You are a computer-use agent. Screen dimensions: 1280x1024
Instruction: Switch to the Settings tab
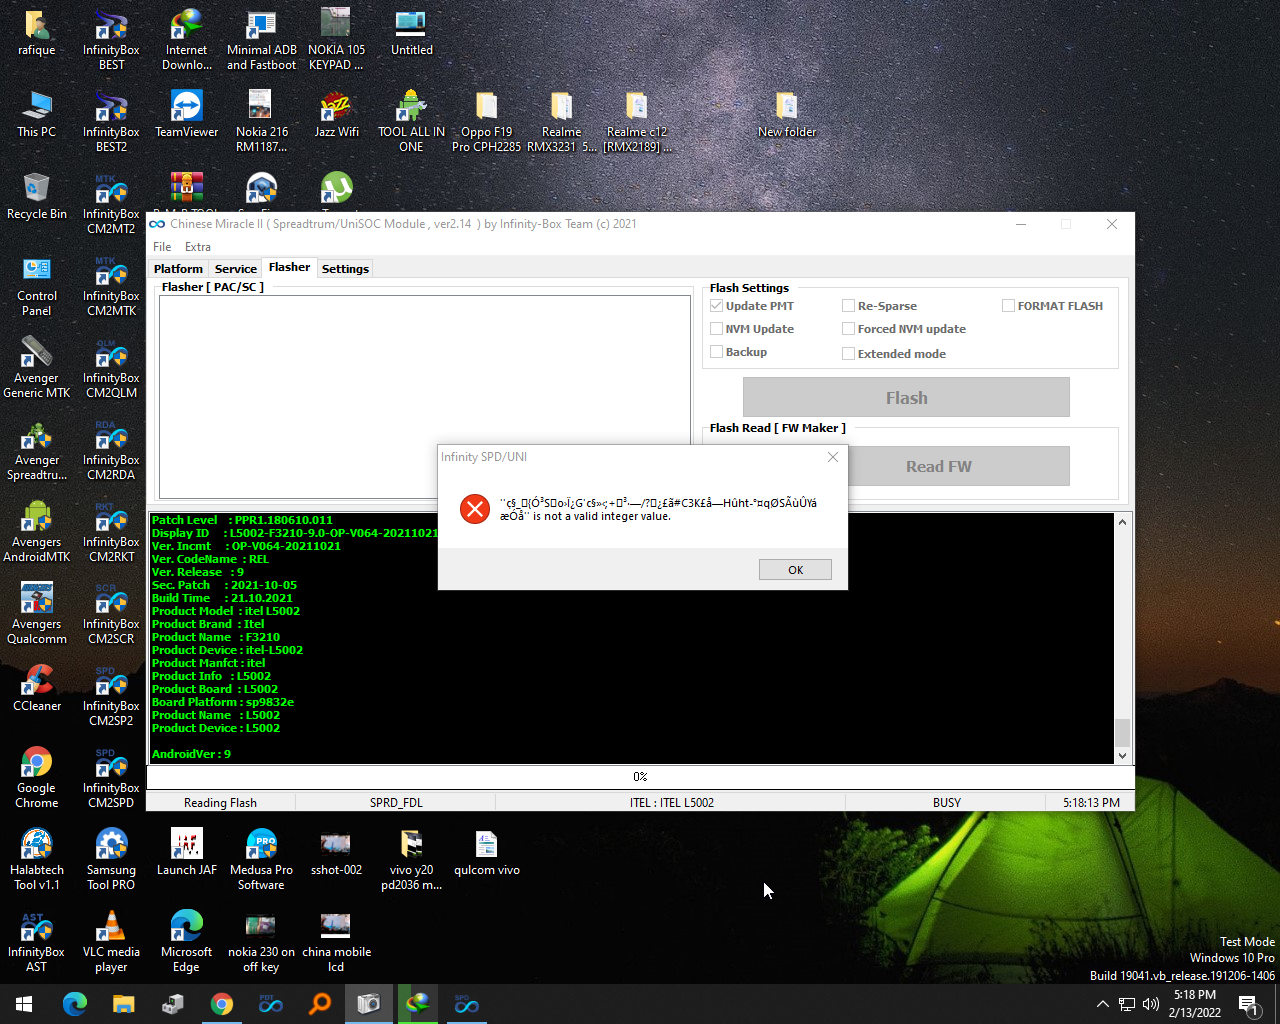coord(345,269)
